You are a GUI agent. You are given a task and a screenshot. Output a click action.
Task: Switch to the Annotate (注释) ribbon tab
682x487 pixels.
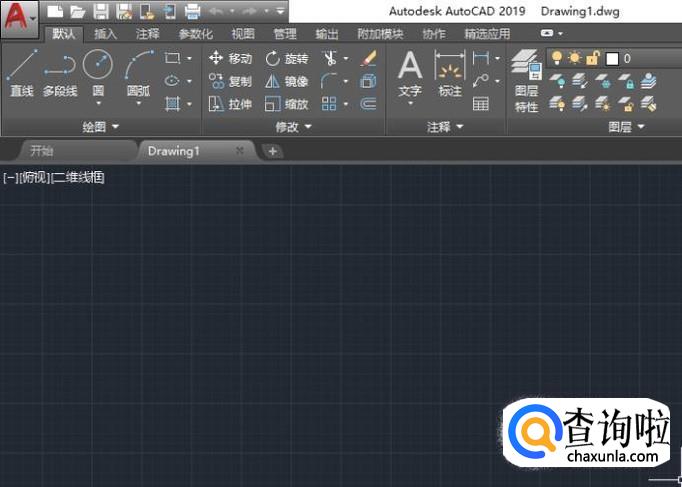click(147, 33)
